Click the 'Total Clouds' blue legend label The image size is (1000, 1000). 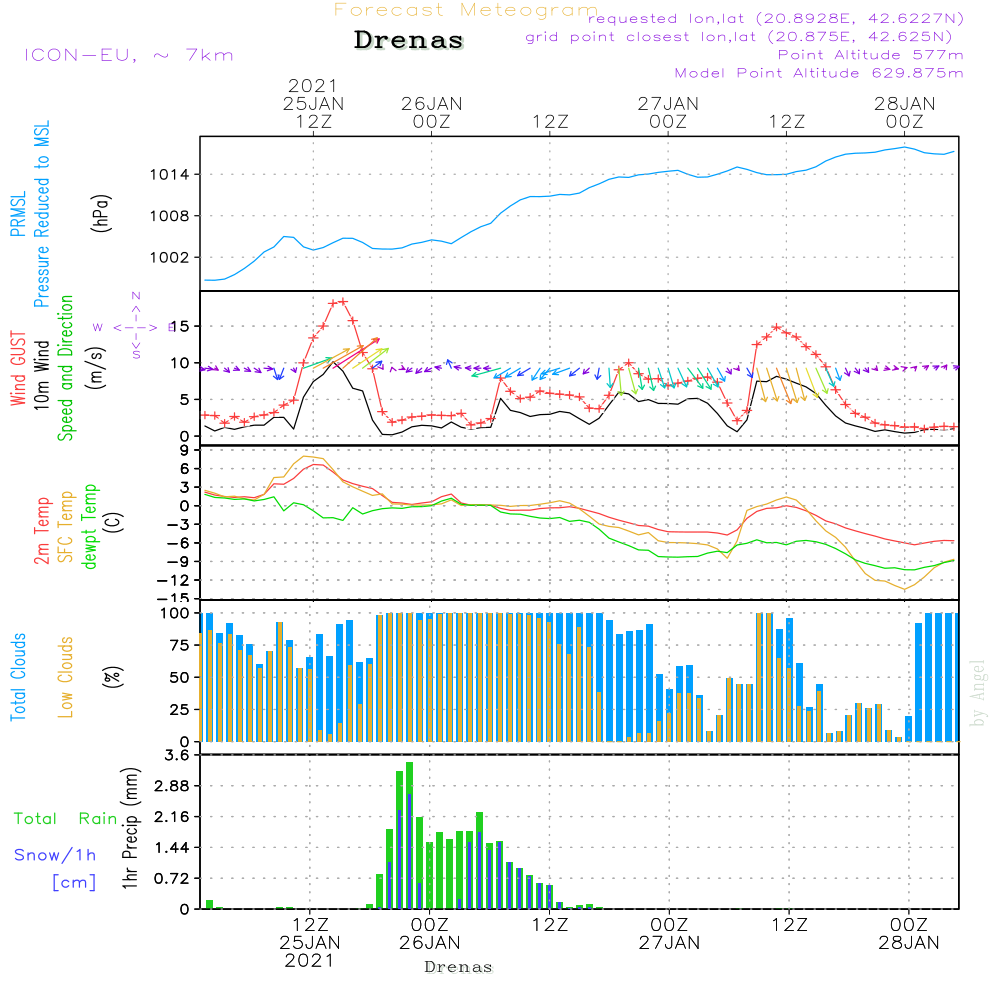[18, 677]
